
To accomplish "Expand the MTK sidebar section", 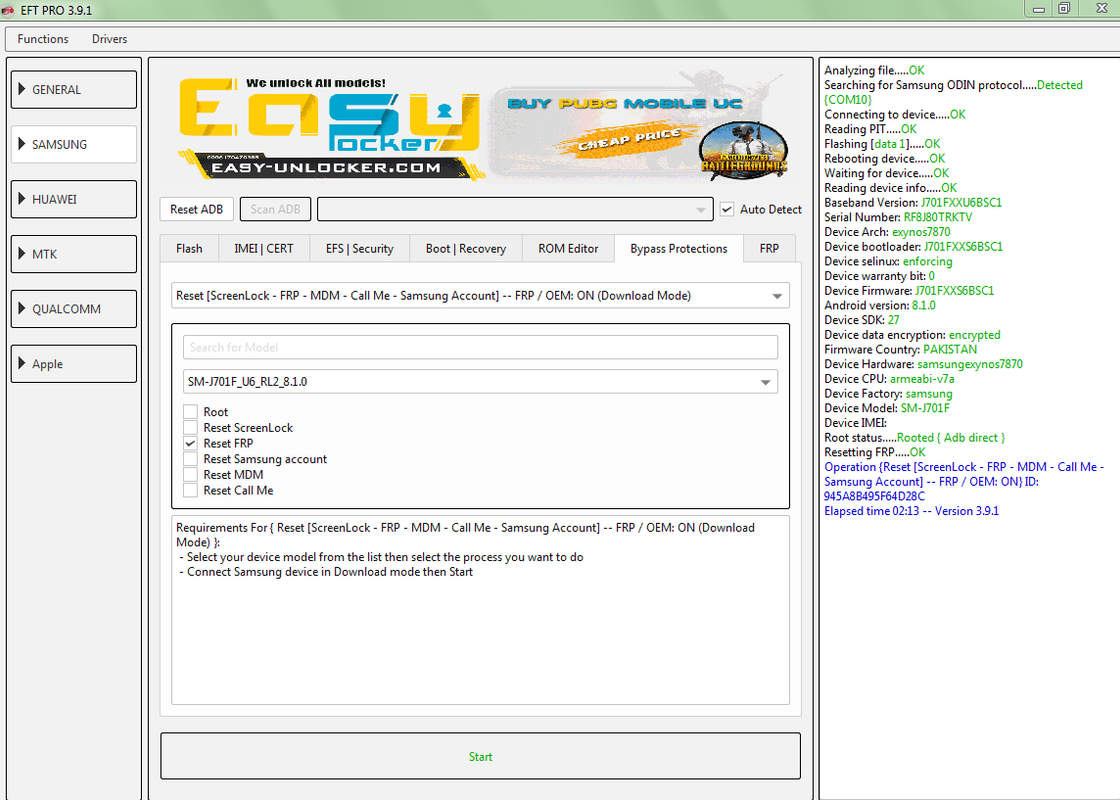I will tap(74, 254).
